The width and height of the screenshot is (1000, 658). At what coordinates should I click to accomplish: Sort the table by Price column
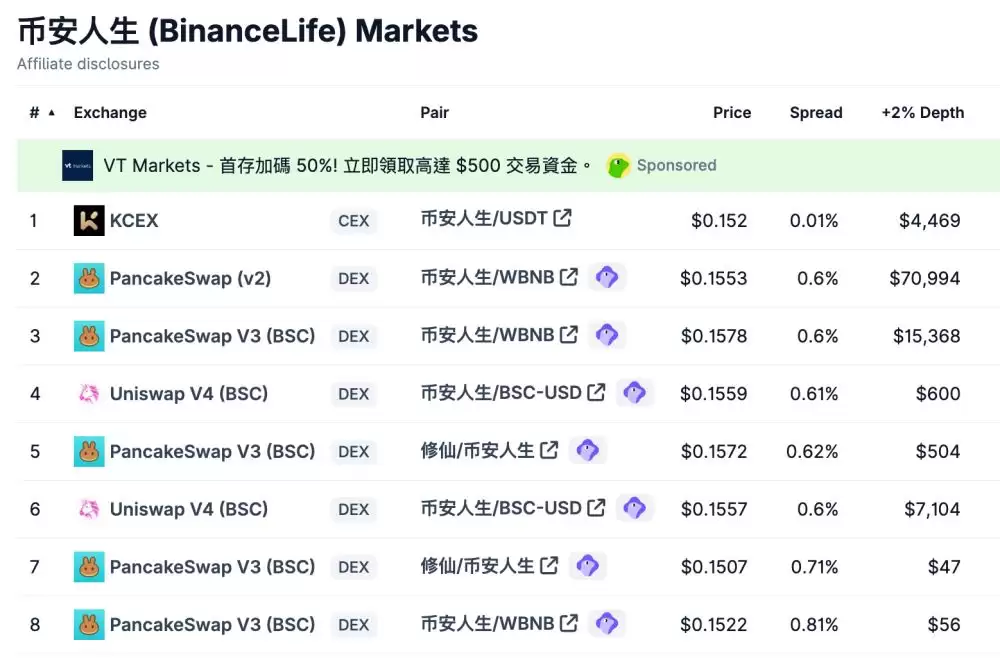tap(732, 113)
